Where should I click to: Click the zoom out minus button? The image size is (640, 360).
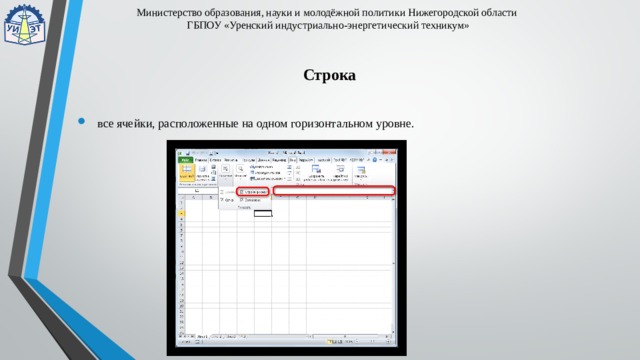click(x=357, y=342)
